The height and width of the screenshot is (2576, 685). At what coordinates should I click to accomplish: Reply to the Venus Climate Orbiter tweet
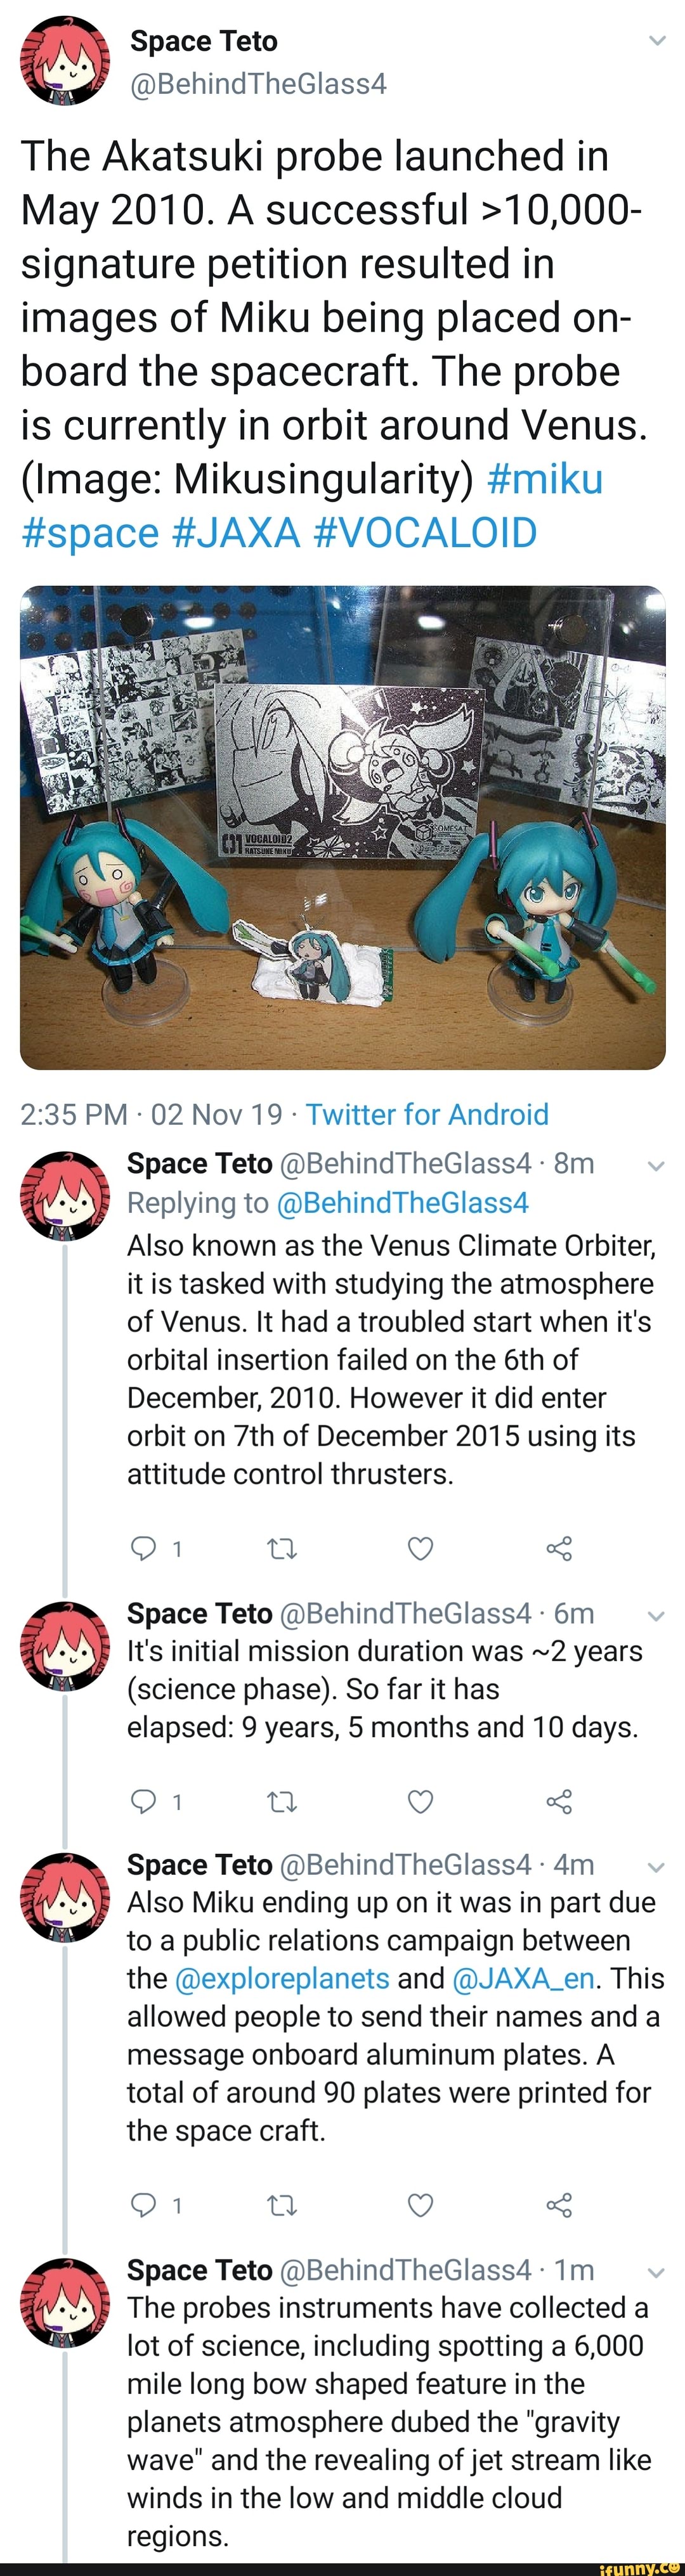144,1548
